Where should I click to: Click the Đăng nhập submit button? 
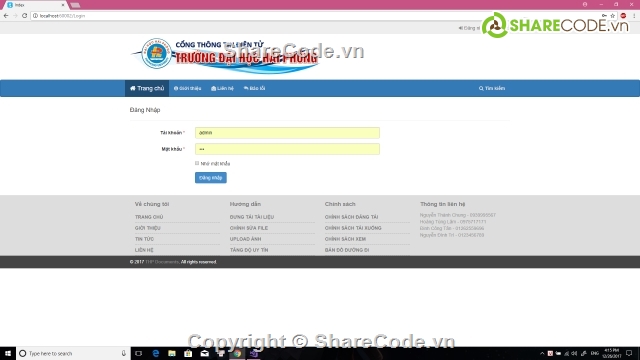[211, 178]
